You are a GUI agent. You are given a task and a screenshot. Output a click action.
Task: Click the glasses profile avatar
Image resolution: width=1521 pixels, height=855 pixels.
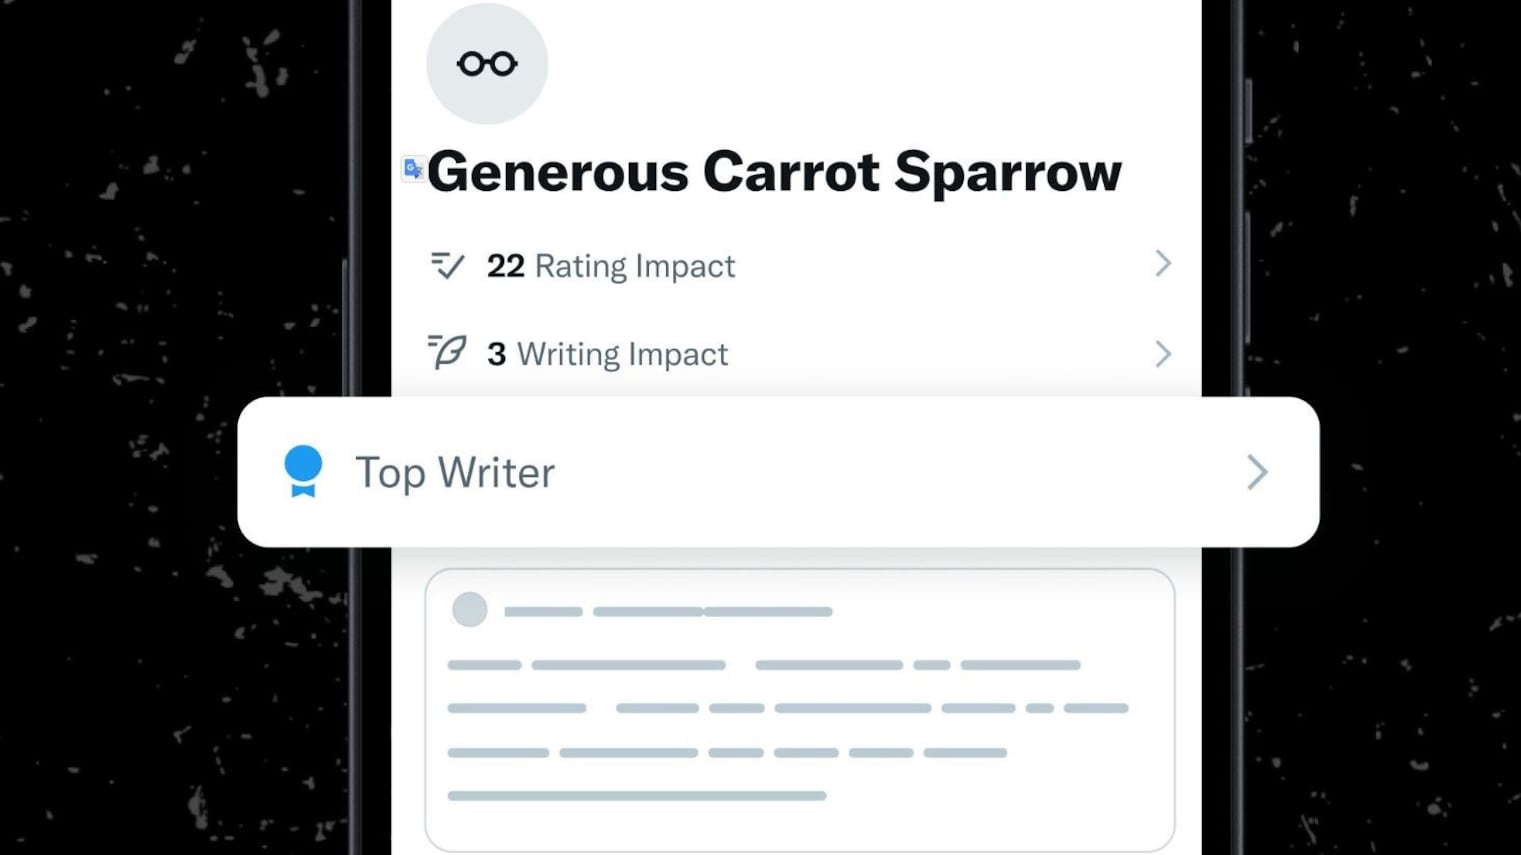(487, 64)
